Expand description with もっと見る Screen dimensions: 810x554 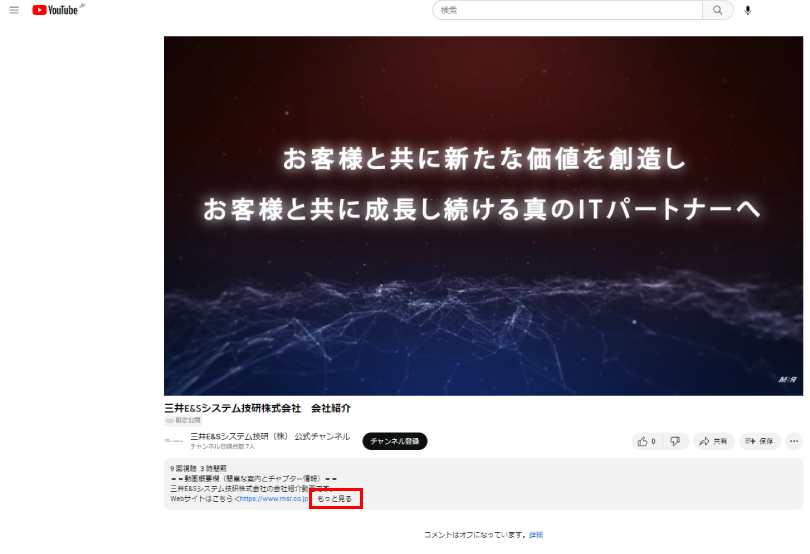335,499
